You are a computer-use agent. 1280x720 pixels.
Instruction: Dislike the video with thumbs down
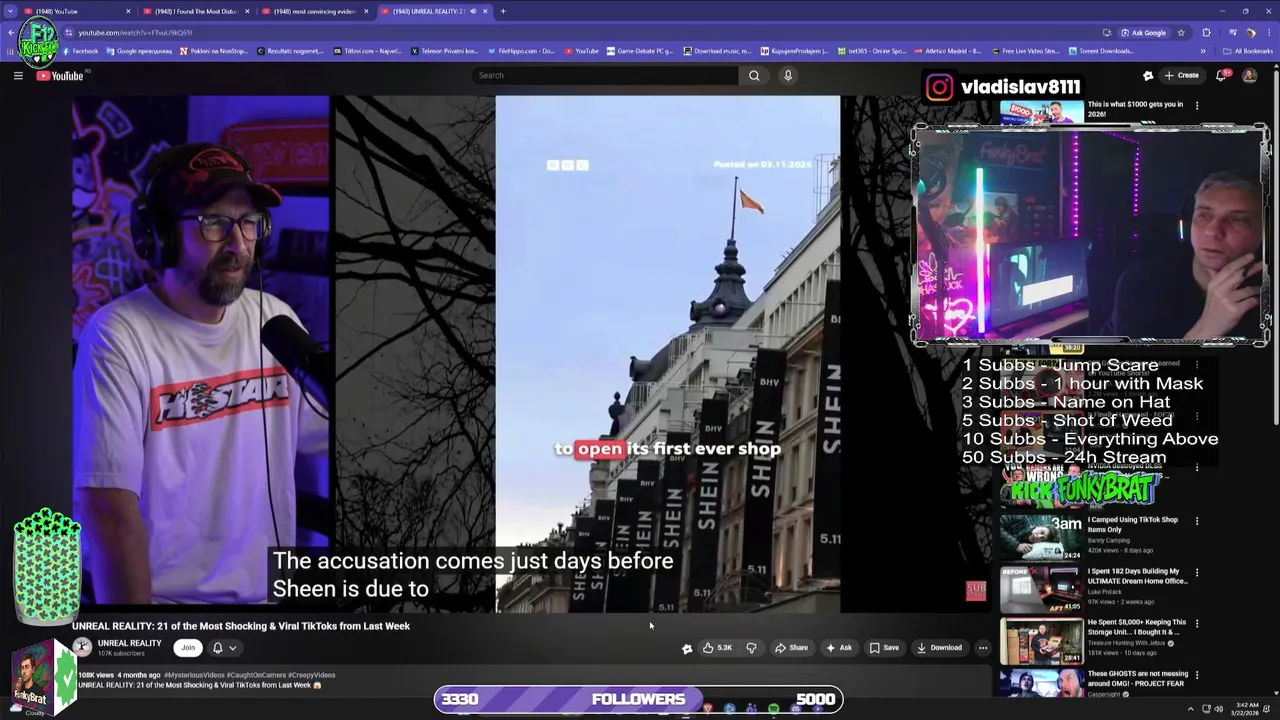coord(751,648)
